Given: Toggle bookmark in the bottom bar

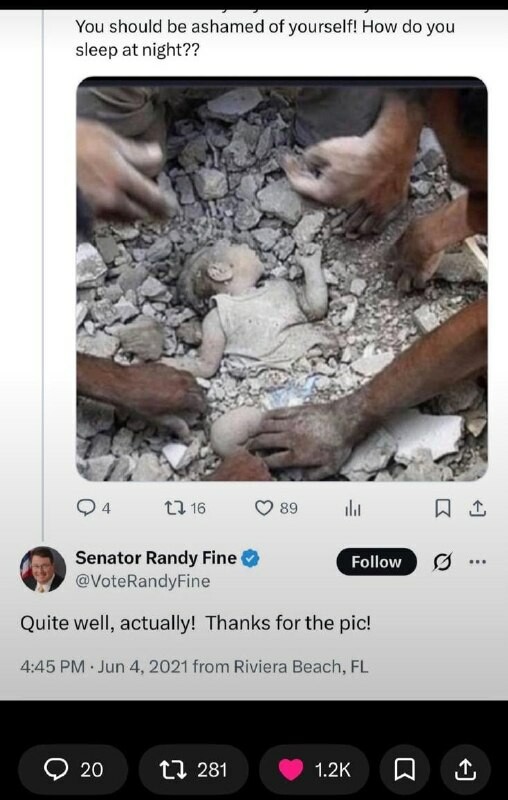Looking at the screenshot, I should 404,769.
